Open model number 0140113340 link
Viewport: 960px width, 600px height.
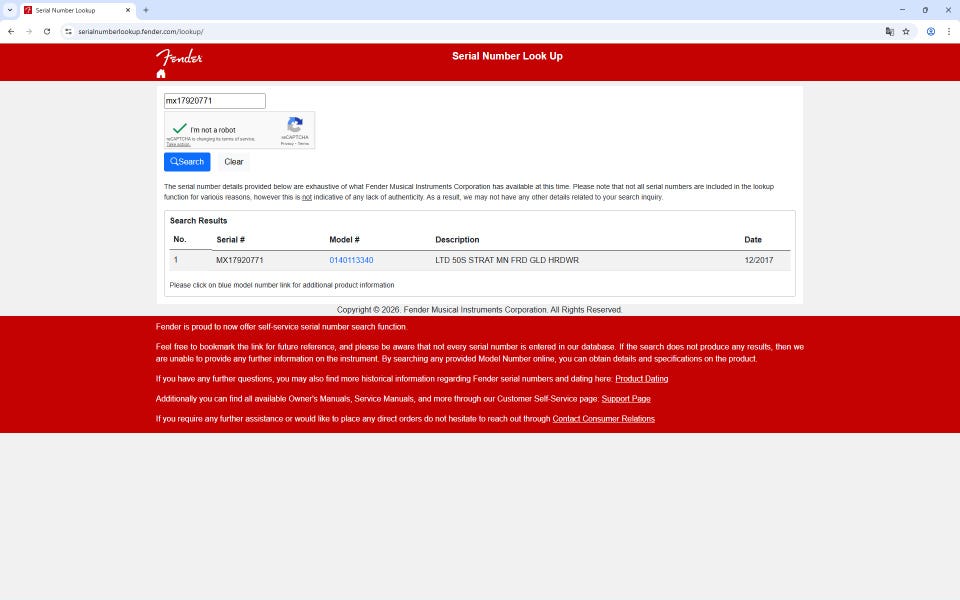[x=351, y=260]
